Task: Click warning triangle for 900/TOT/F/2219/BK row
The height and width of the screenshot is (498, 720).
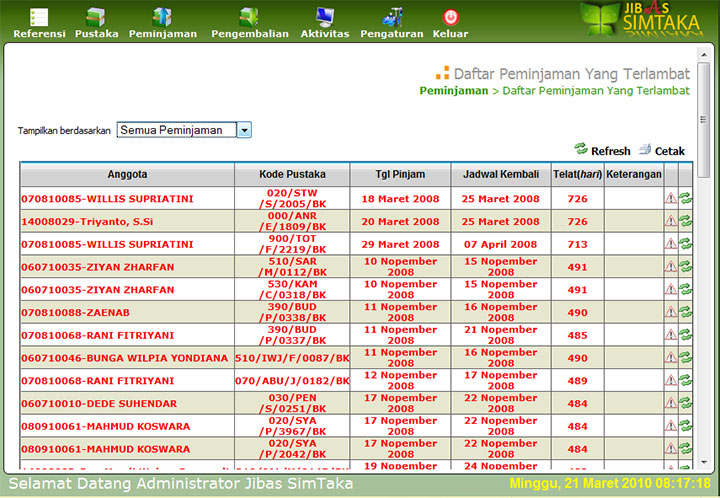Action: coord(671,244)
